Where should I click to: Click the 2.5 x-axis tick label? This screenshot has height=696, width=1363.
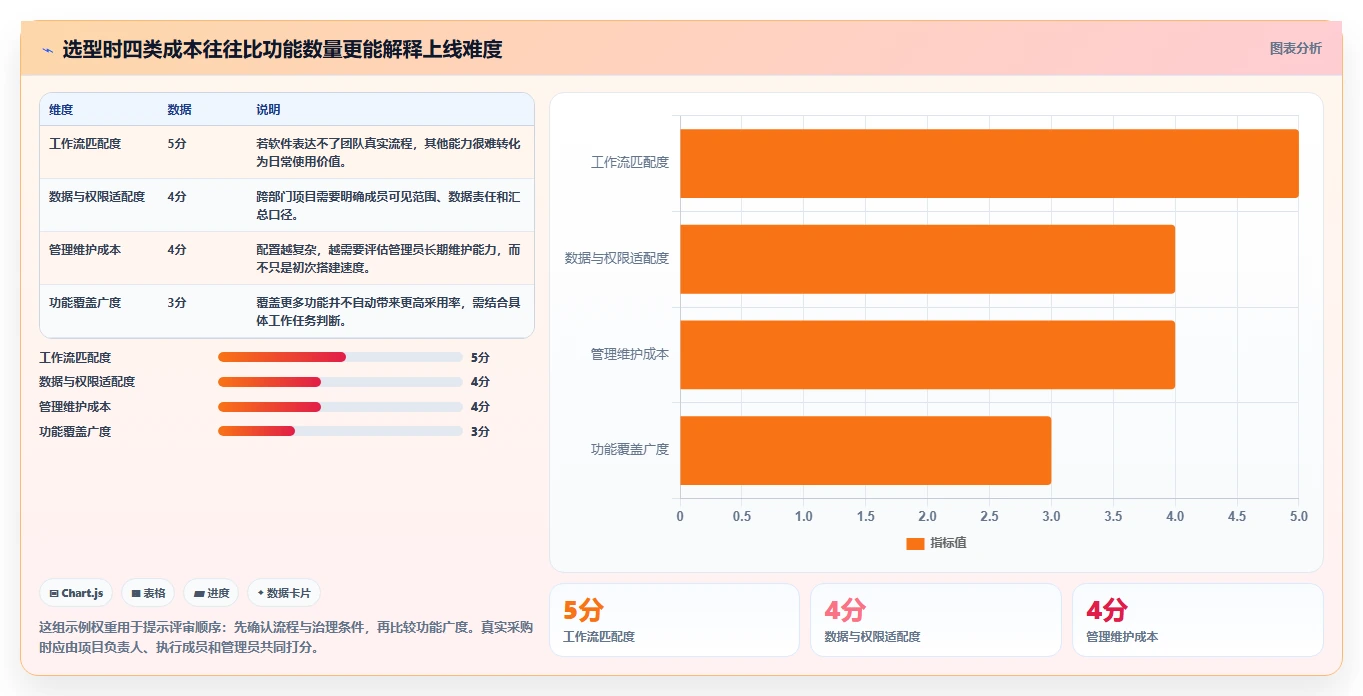click(989, 516)
